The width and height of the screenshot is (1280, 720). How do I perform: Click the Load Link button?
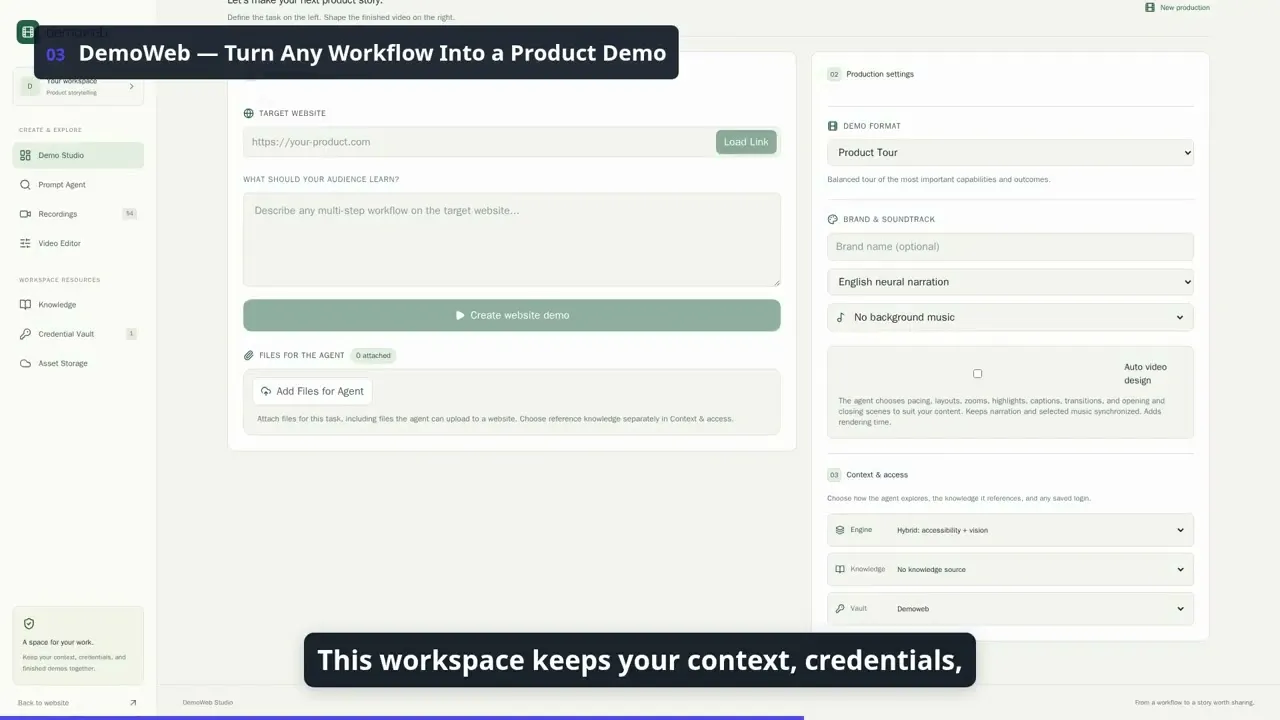pos(746,142)
